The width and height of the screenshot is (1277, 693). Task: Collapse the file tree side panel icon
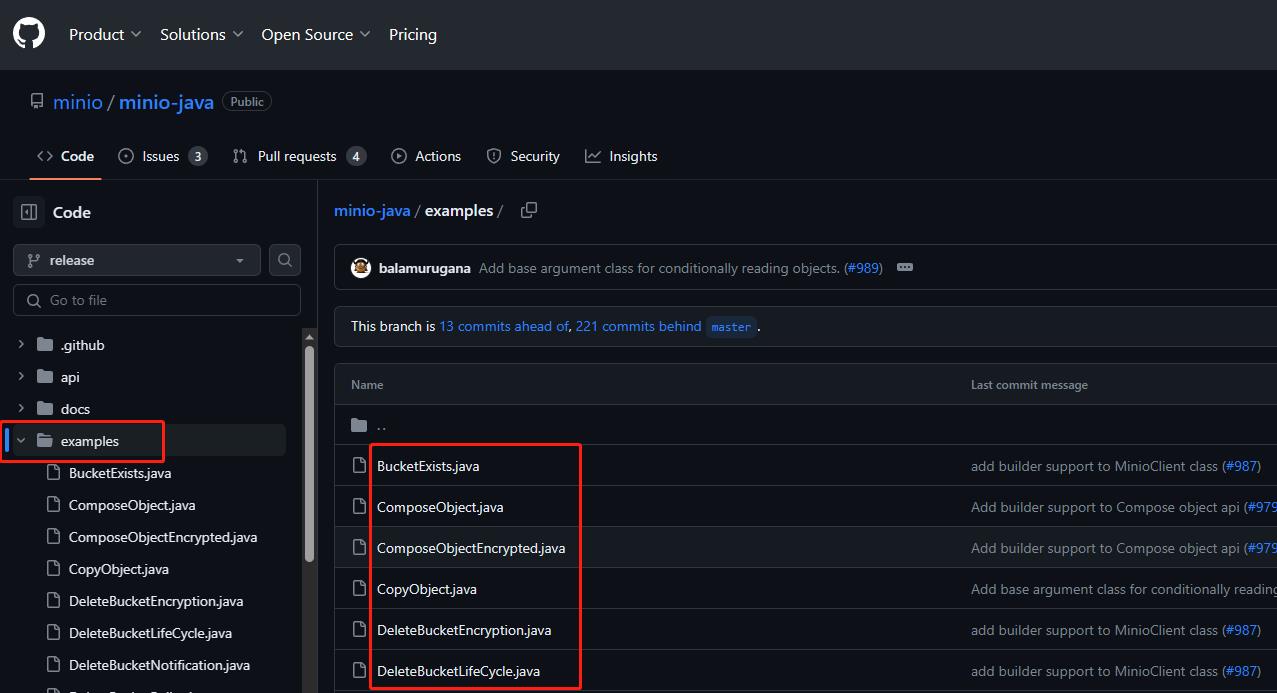coord(29,212)
